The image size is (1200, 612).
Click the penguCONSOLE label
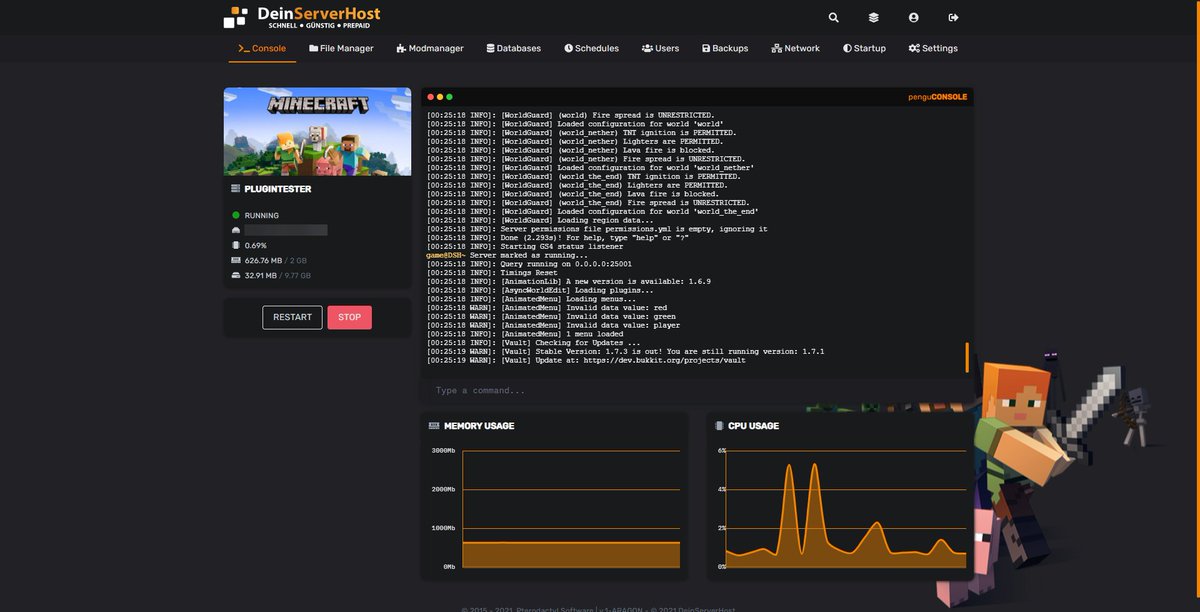tap(940, 97)
